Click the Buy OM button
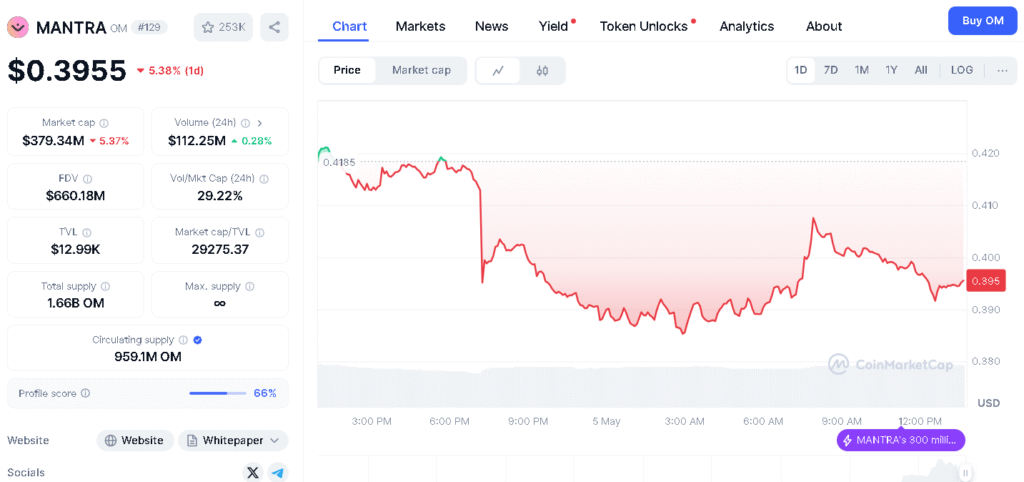Screen dimensions: 1024x482 coord(983,20)
